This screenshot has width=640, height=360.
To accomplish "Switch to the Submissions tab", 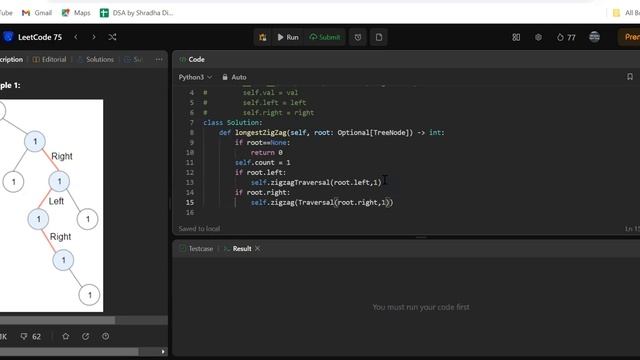I will (133, 59).
